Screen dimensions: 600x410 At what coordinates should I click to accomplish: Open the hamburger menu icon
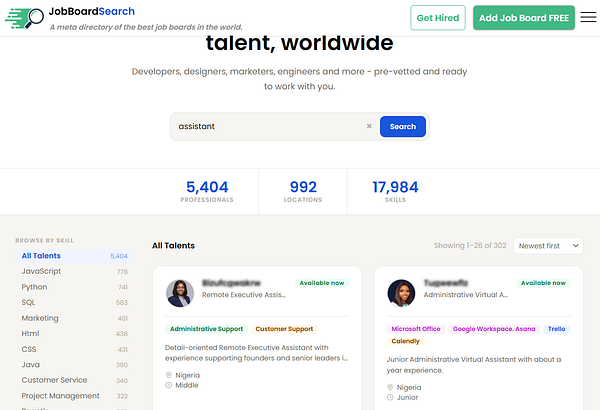[x=588, y=17]
